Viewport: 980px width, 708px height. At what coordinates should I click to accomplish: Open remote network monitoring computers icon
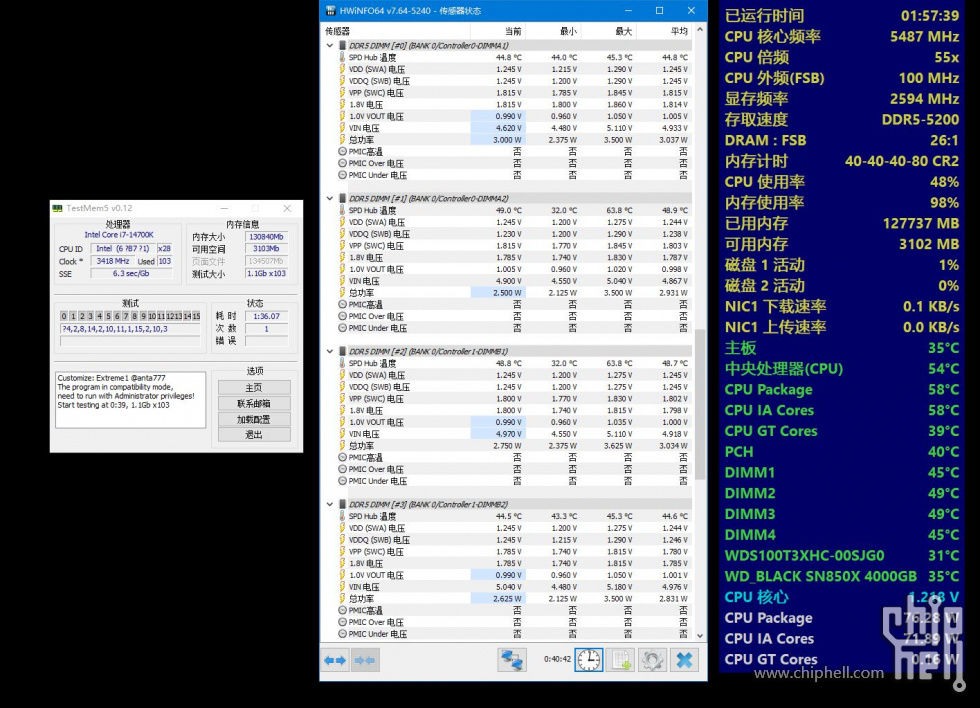[x=512, y=661]
